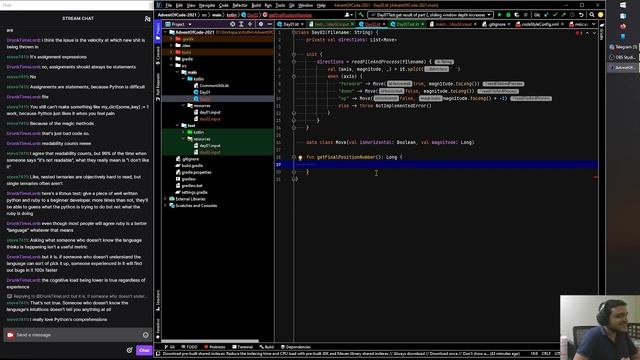
Task: Click the JetBrains avatar icon at toolbar right
Action: 600,15
